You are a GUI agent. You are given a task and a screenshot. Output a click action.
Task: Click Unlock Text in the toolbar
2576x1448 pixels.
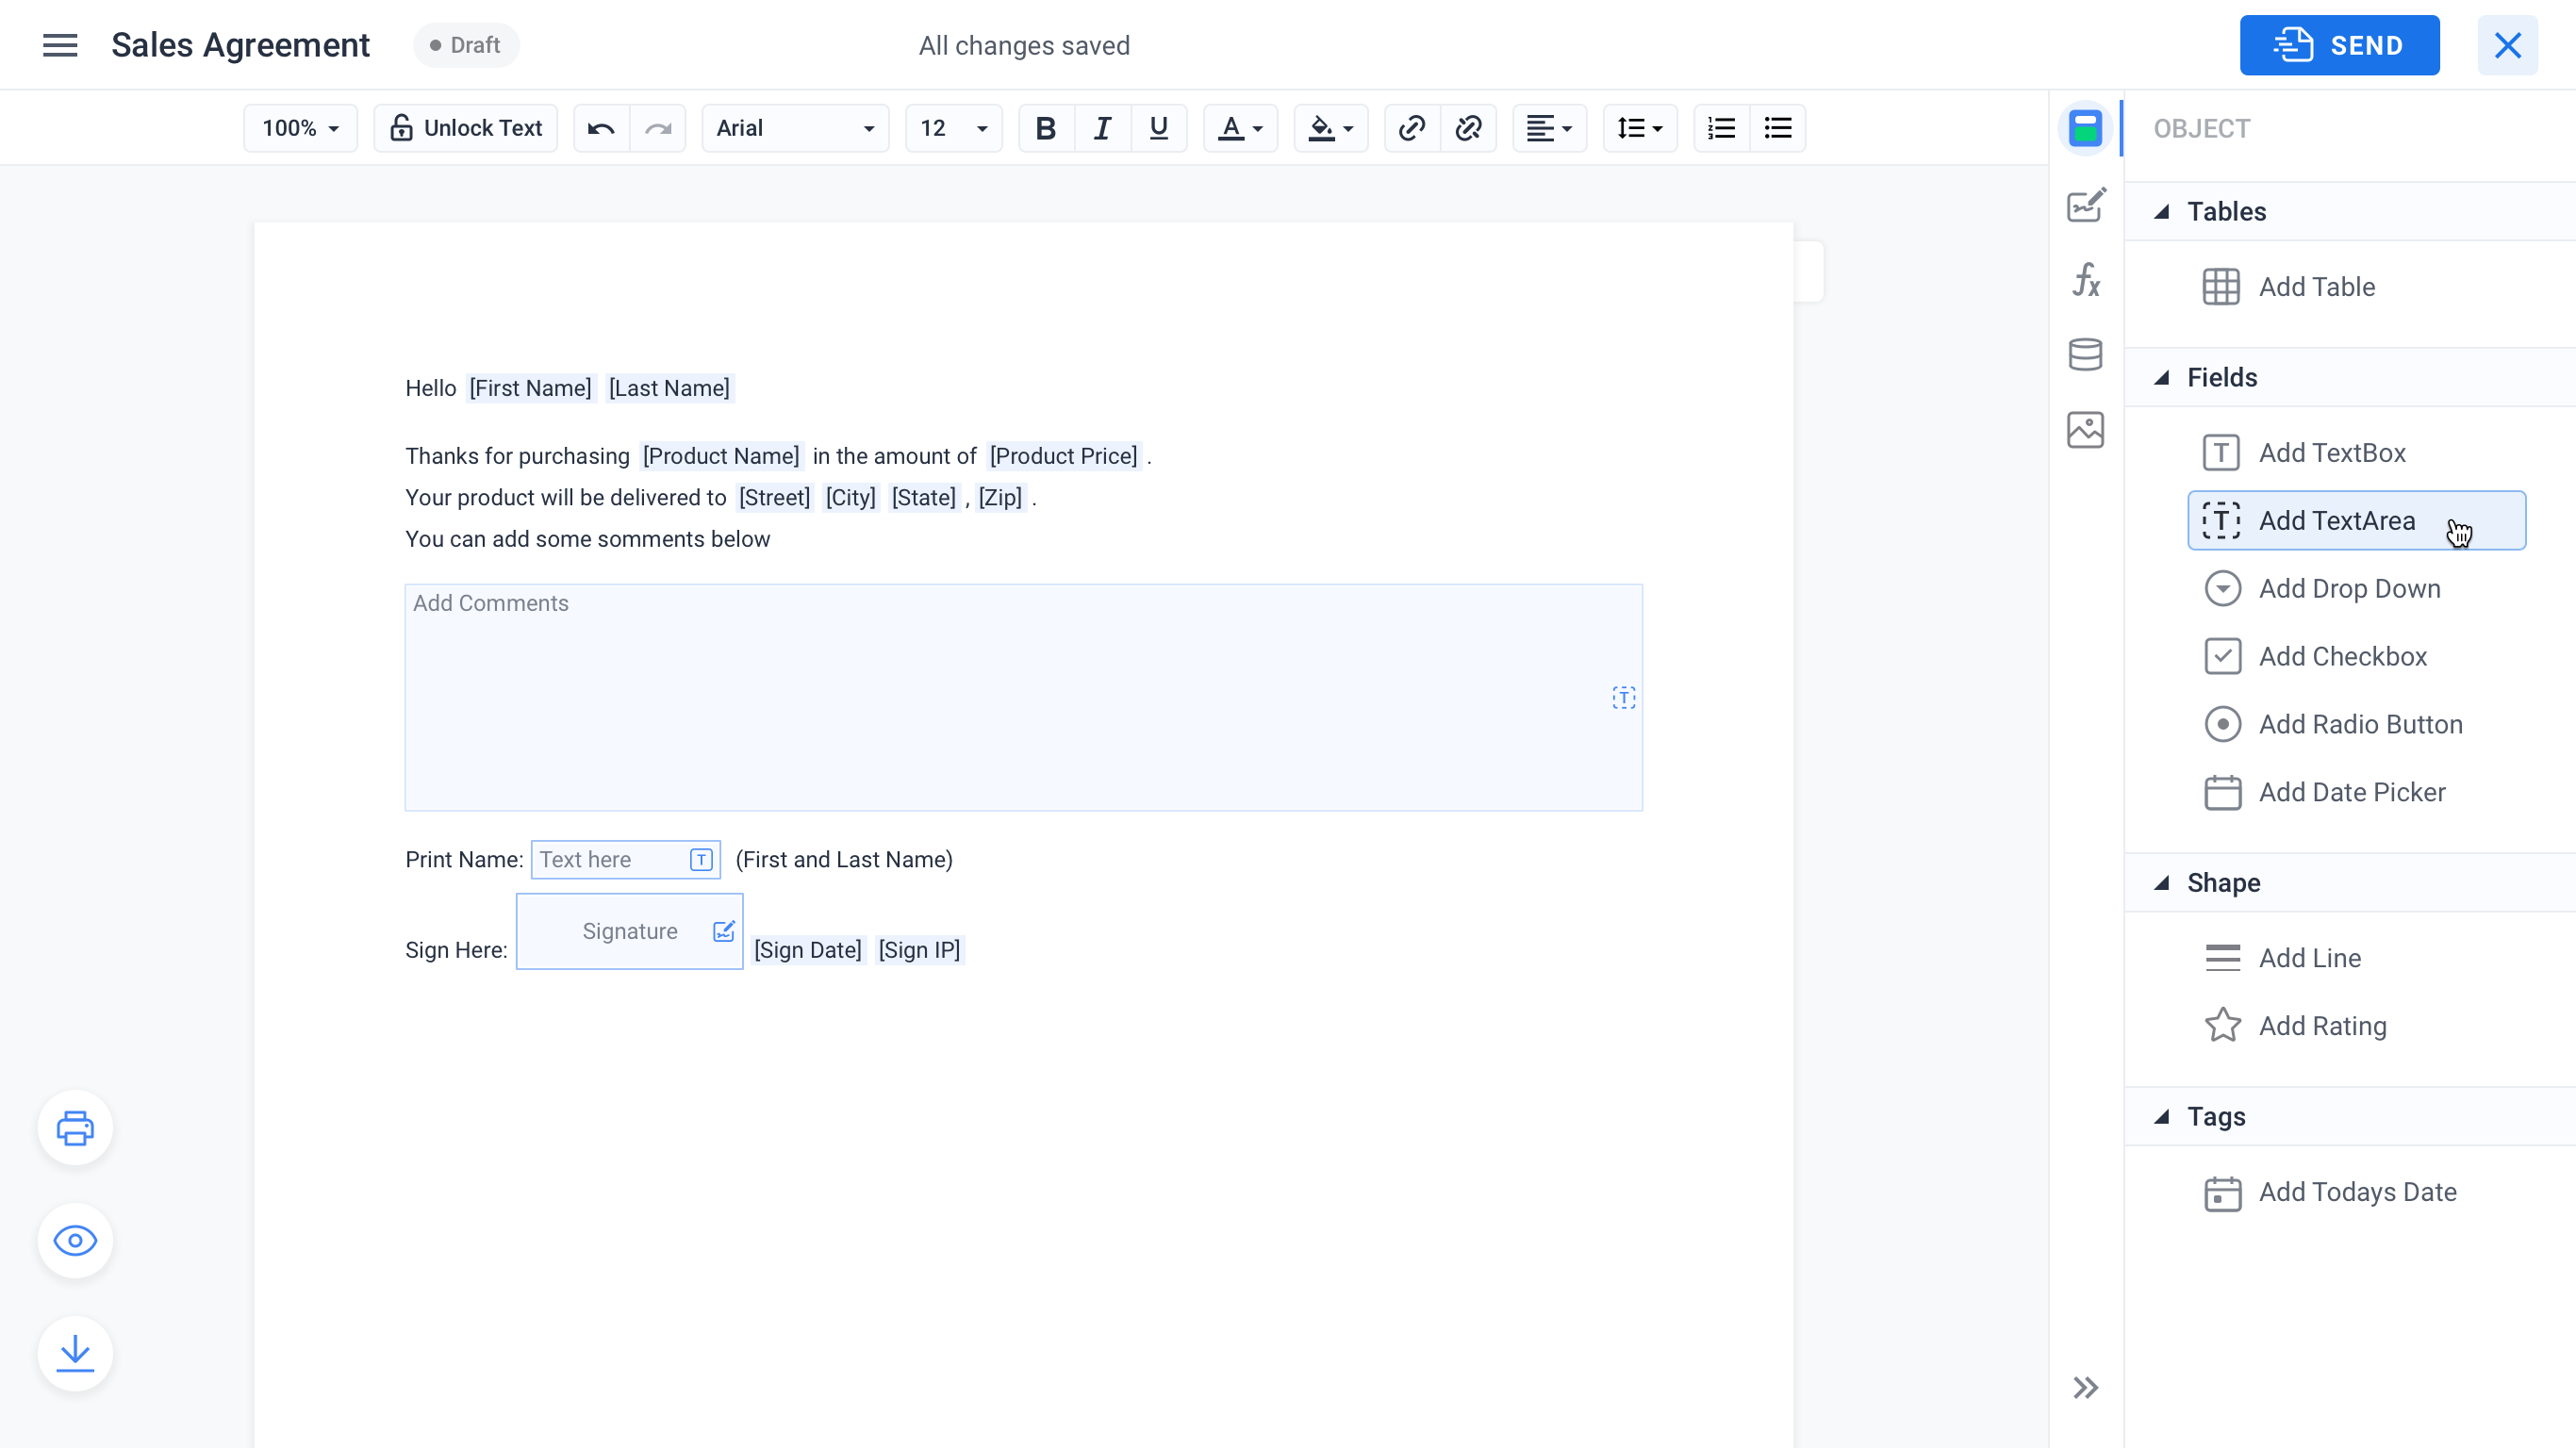[x=465, y=128]
